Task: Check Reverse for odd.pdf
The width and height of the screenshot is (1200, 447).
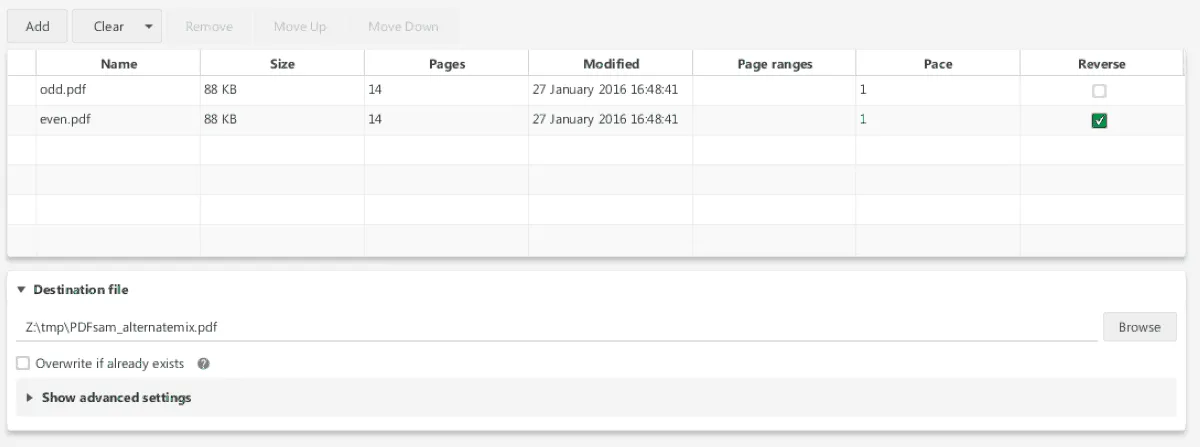Action: (x=1100, y=91)
